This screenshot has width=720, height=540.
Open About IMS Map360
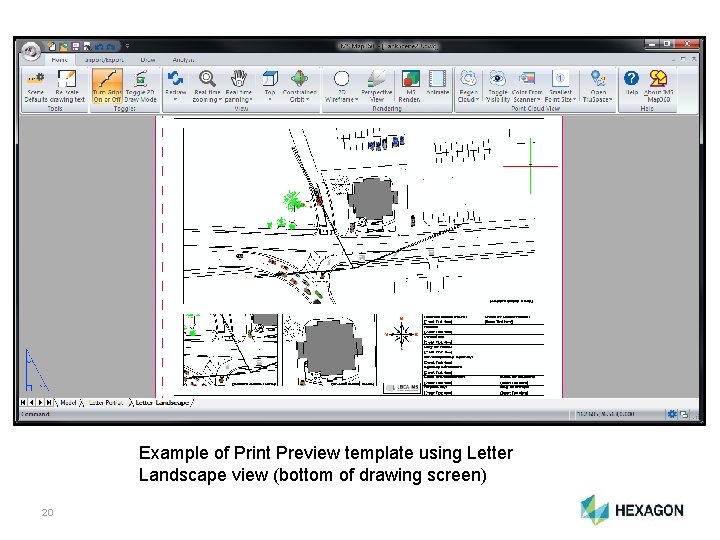coord(658,86)
